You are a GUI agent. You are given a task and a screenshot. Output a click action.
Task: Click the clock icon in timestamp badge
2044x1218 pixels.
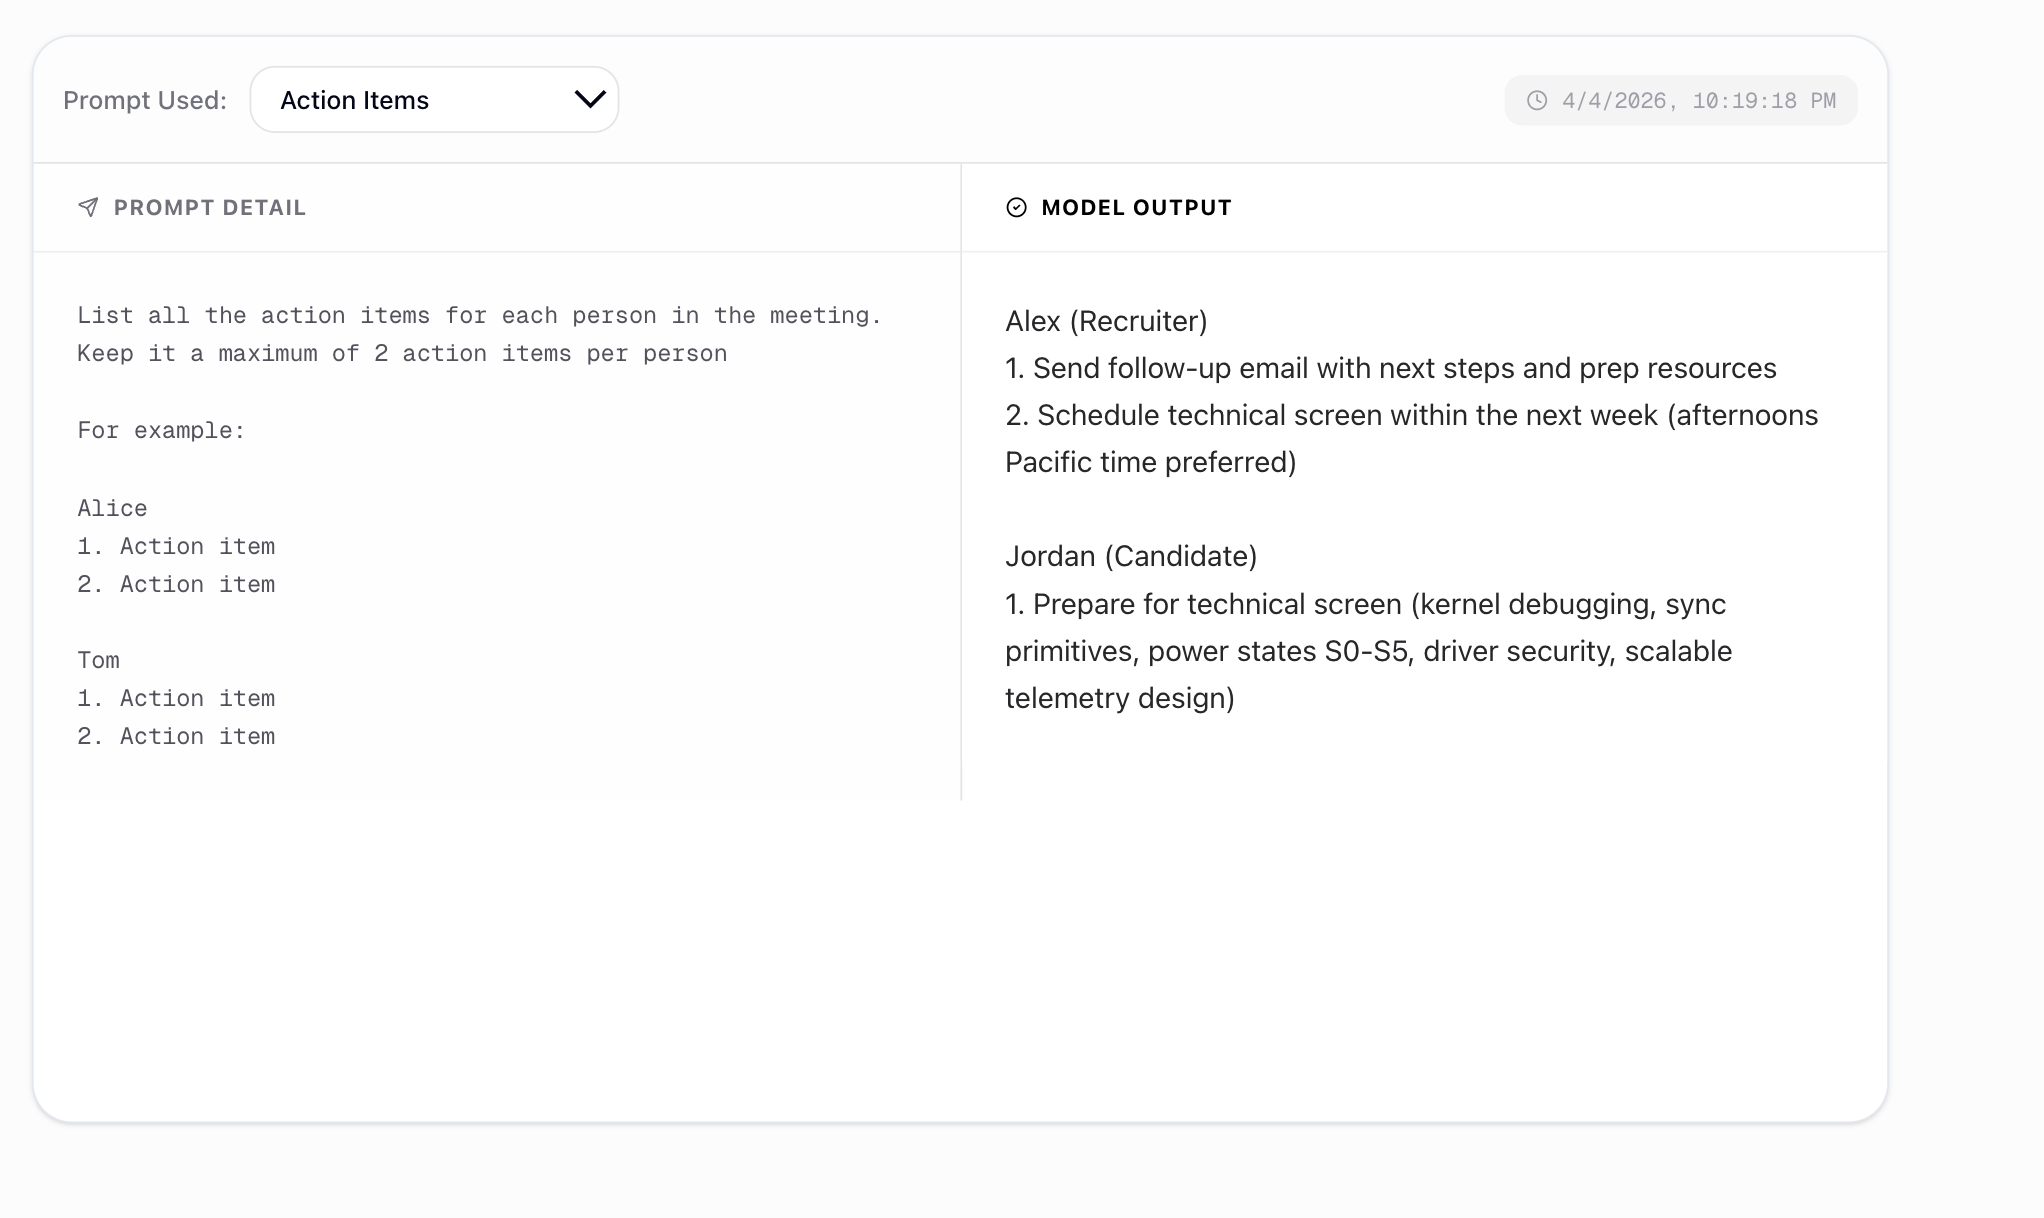click(x=1537, y=100)
